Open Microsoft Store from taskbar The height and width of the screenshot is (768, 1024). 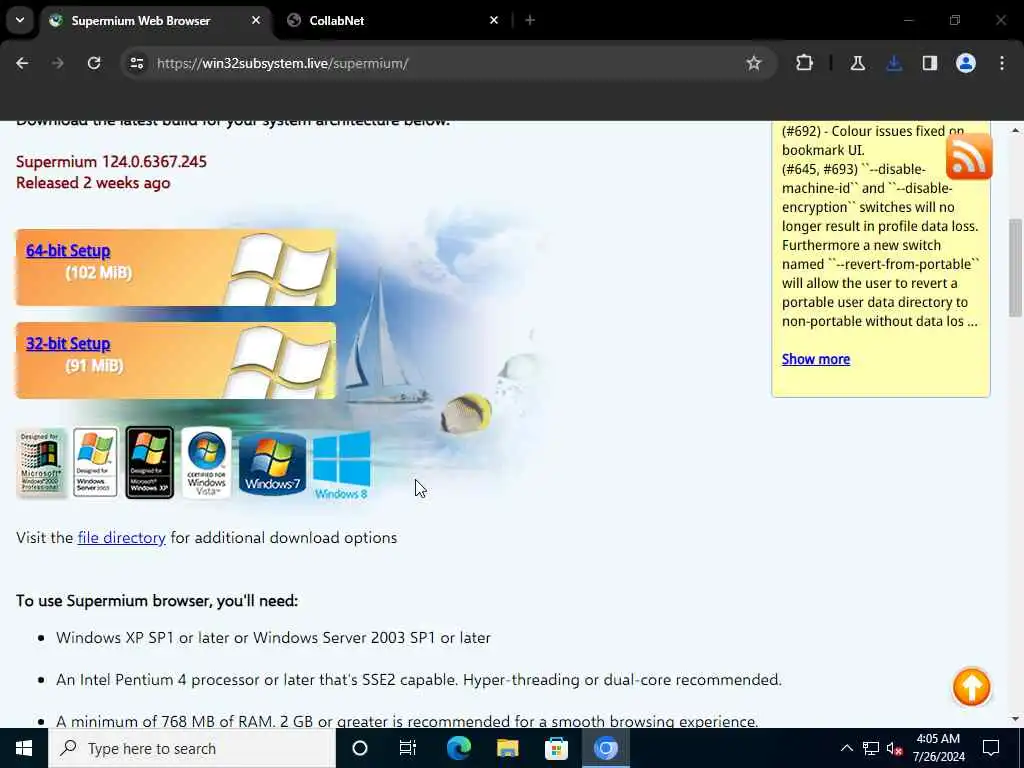[556, 748]
